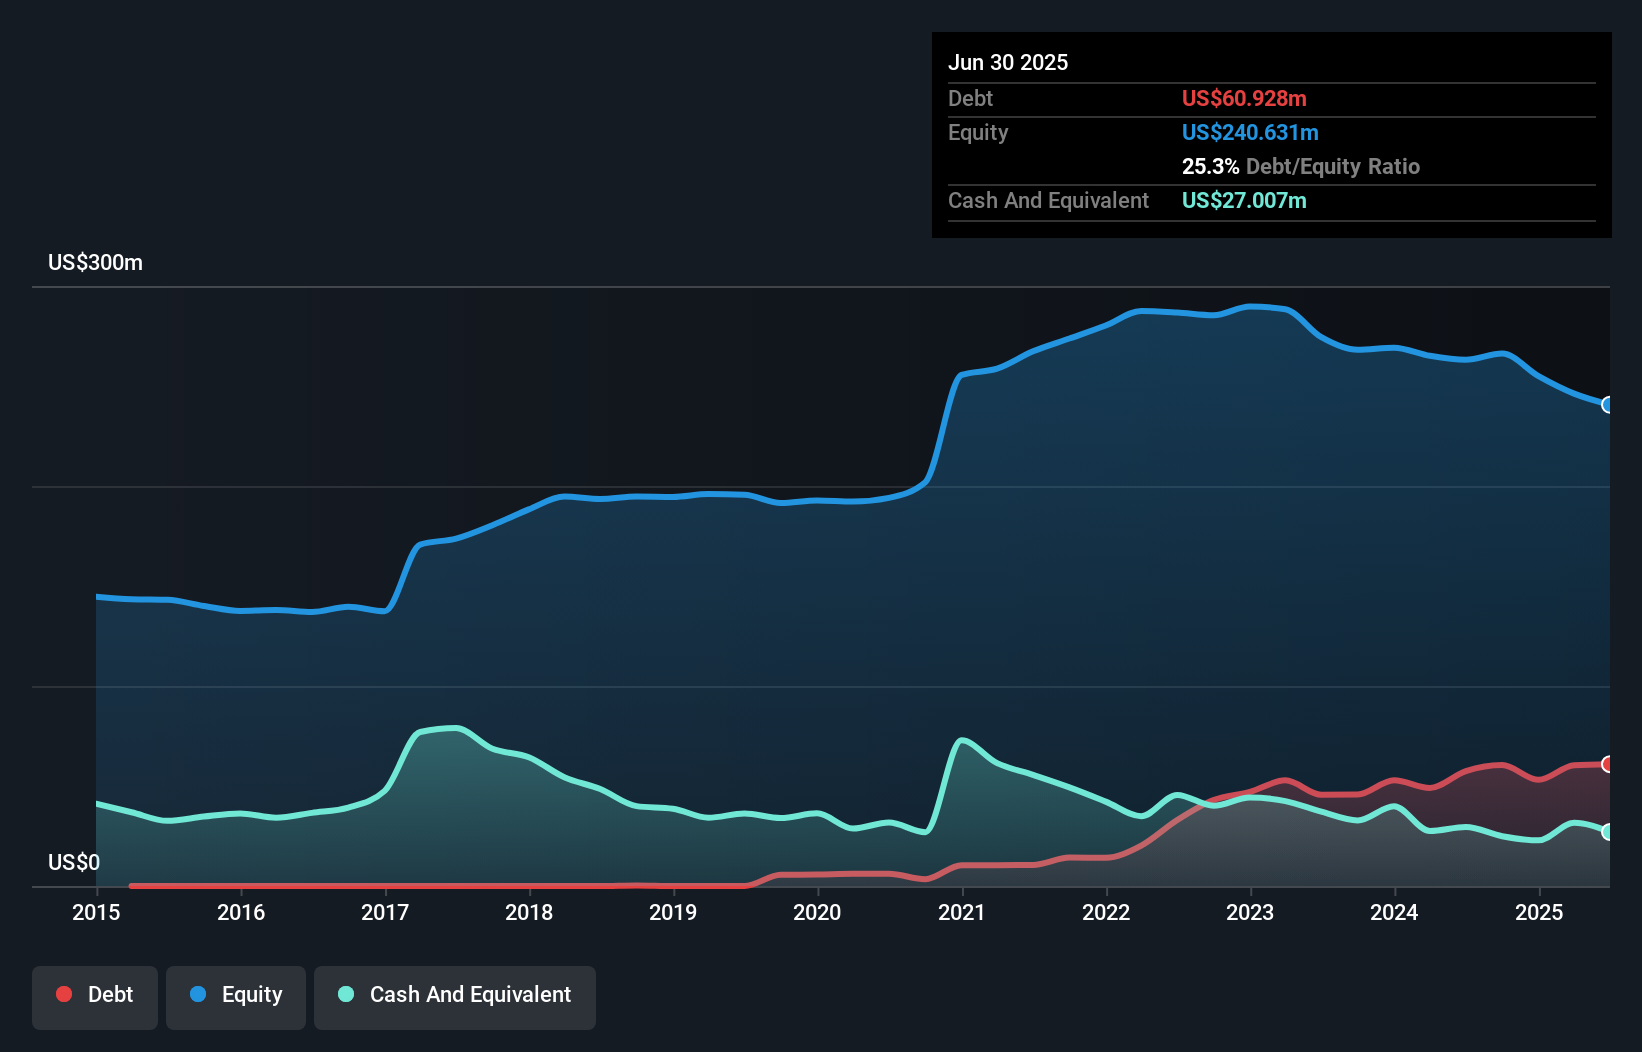The height and width of the screenshot is (1052, 1642).
Task: Click the teal dot in Cash legend
Action: click(346, 994)
